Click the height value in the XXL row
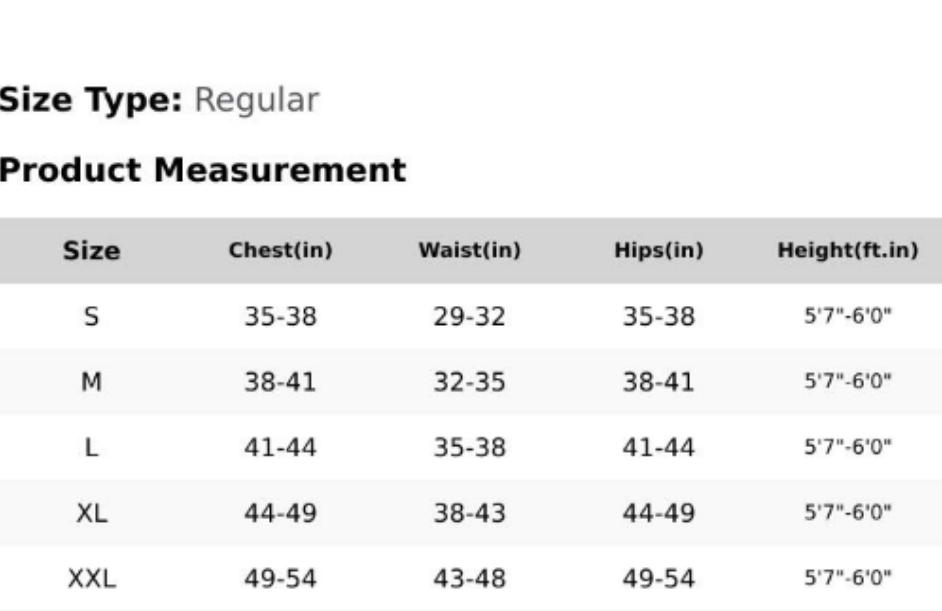Viewport: 942px width, 611px height. (847, 578)
